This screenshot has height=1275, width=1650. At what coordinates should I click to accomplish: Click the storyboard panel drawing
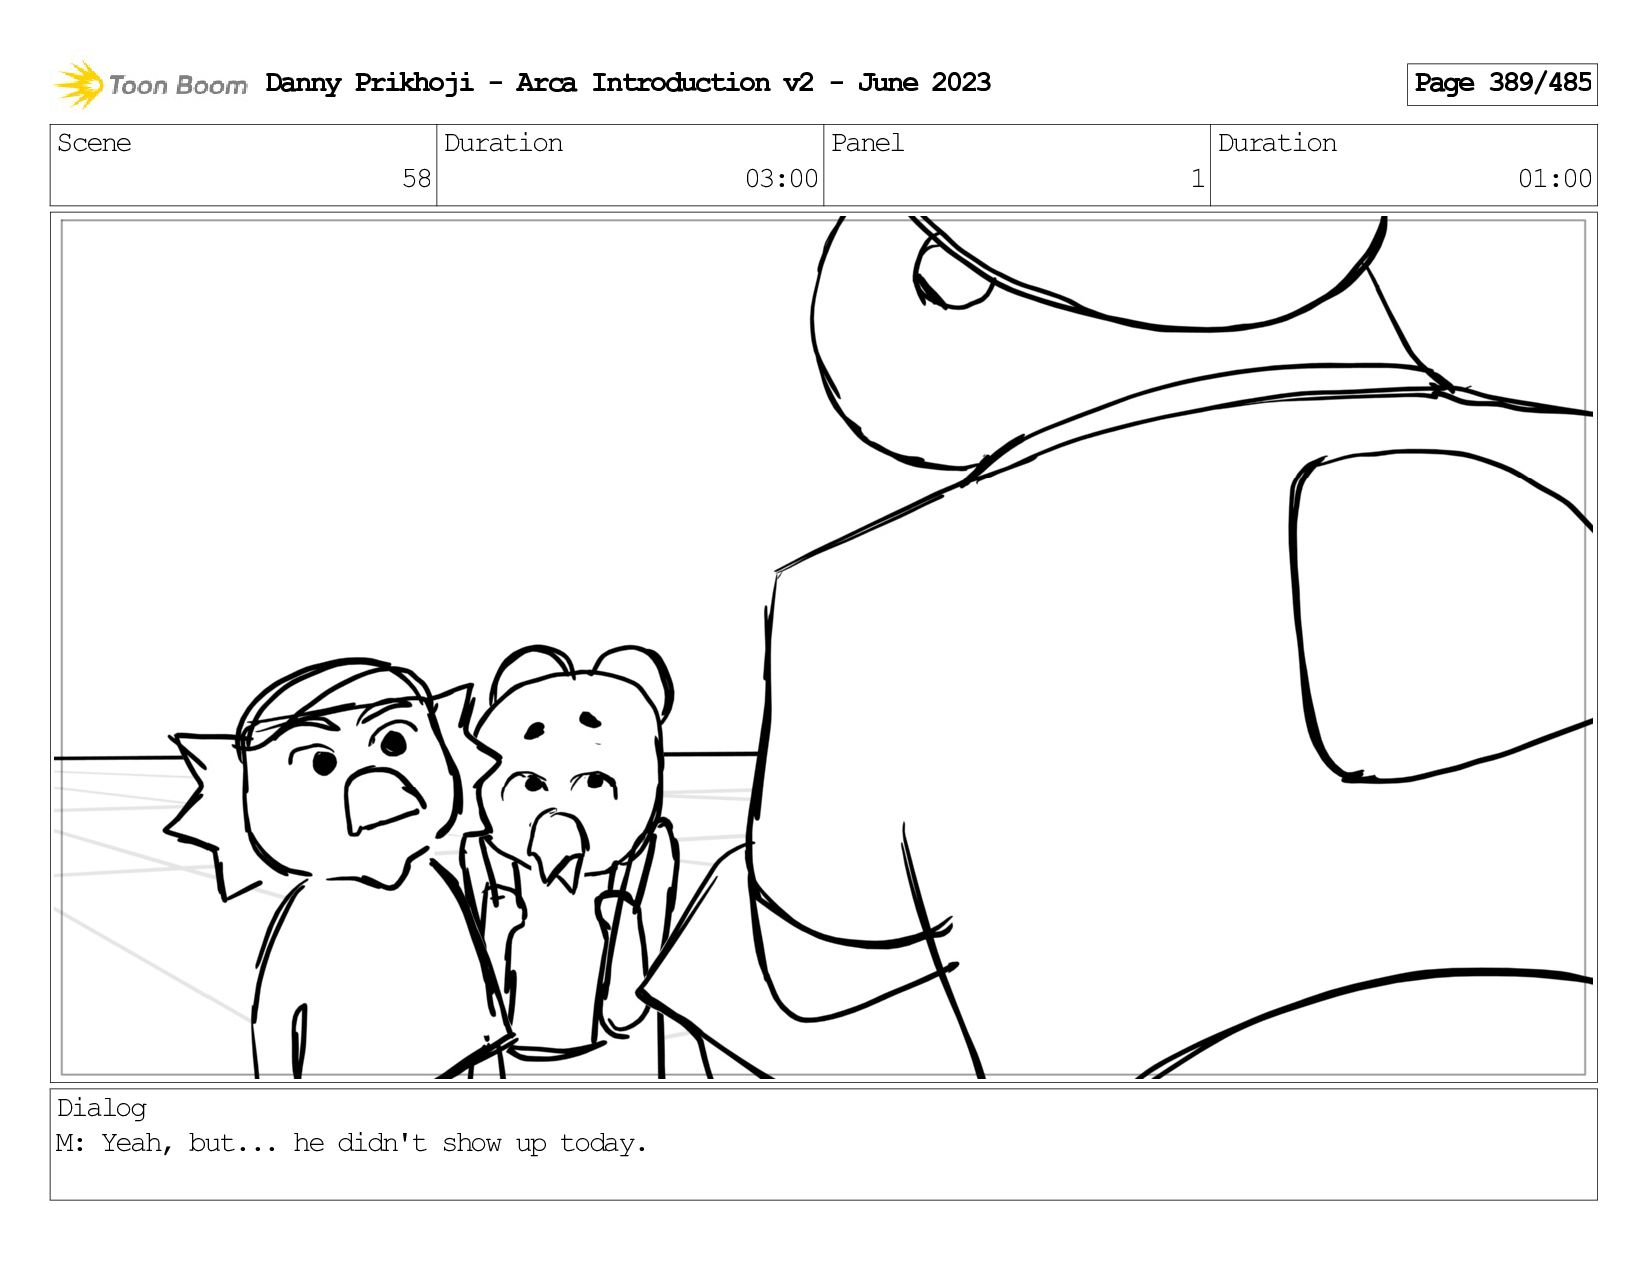pyautogui.click(x=824, y=647)
